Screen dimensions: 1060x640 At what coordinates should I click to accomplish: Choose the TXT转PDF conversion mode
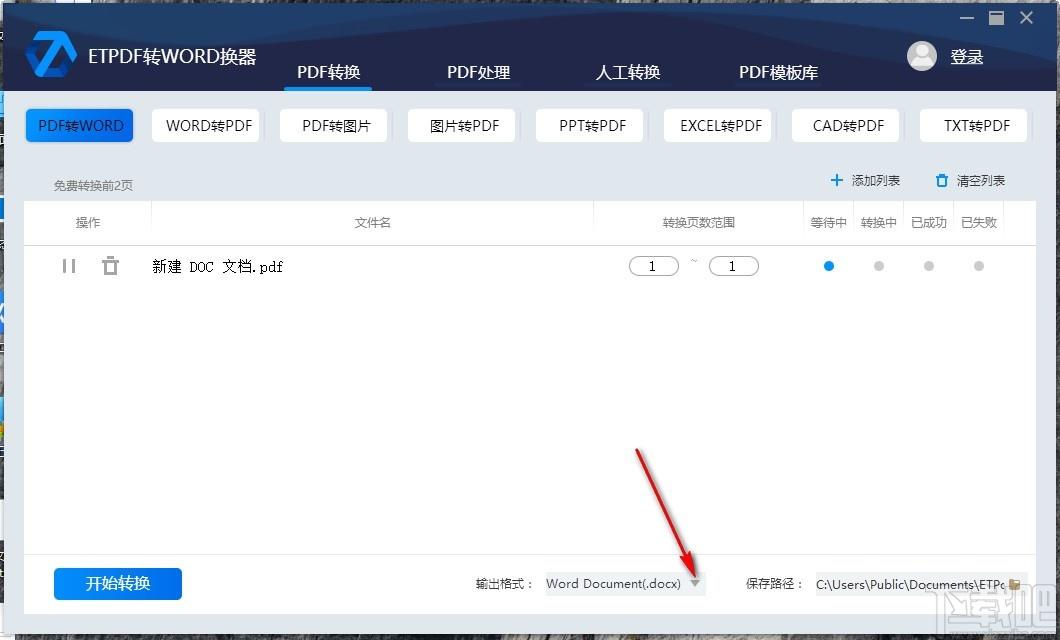973,126
